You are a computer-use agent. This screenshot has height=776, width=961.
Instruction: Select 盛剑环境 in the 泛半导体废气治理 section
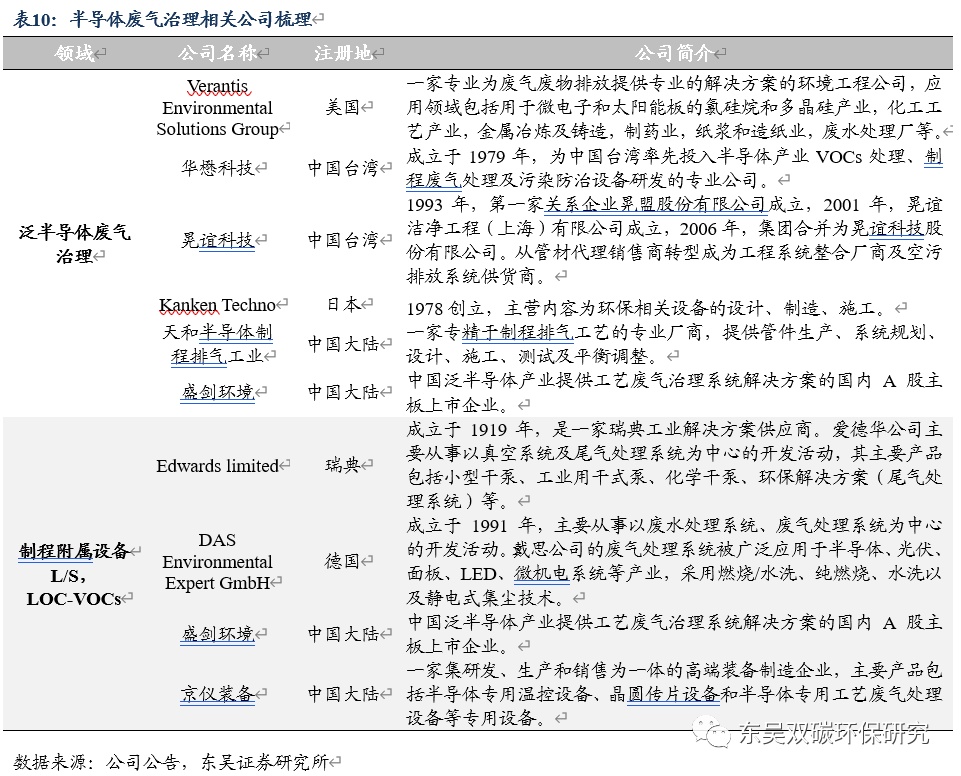pos(218,392)
